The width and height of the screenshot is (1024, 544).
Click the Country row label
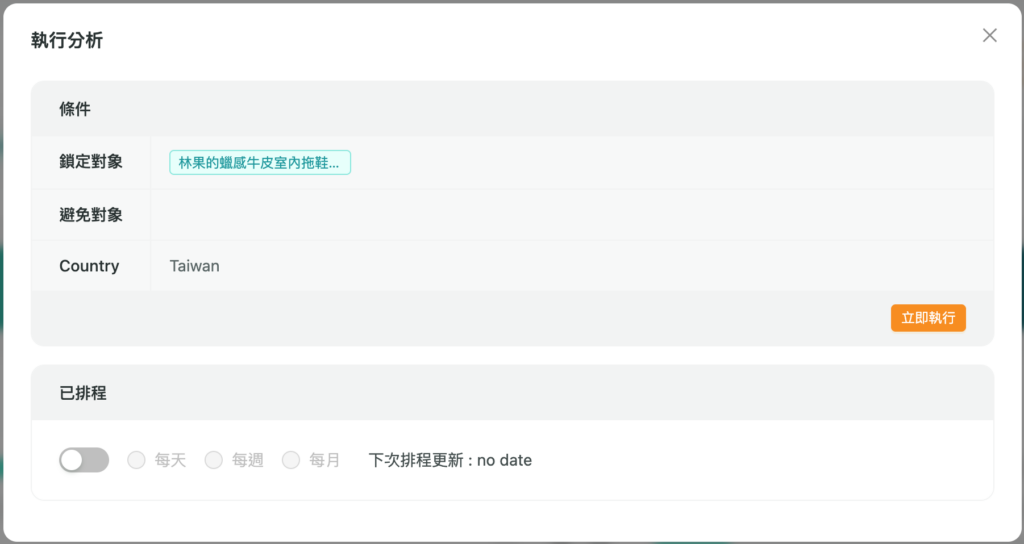coord(89,266)
